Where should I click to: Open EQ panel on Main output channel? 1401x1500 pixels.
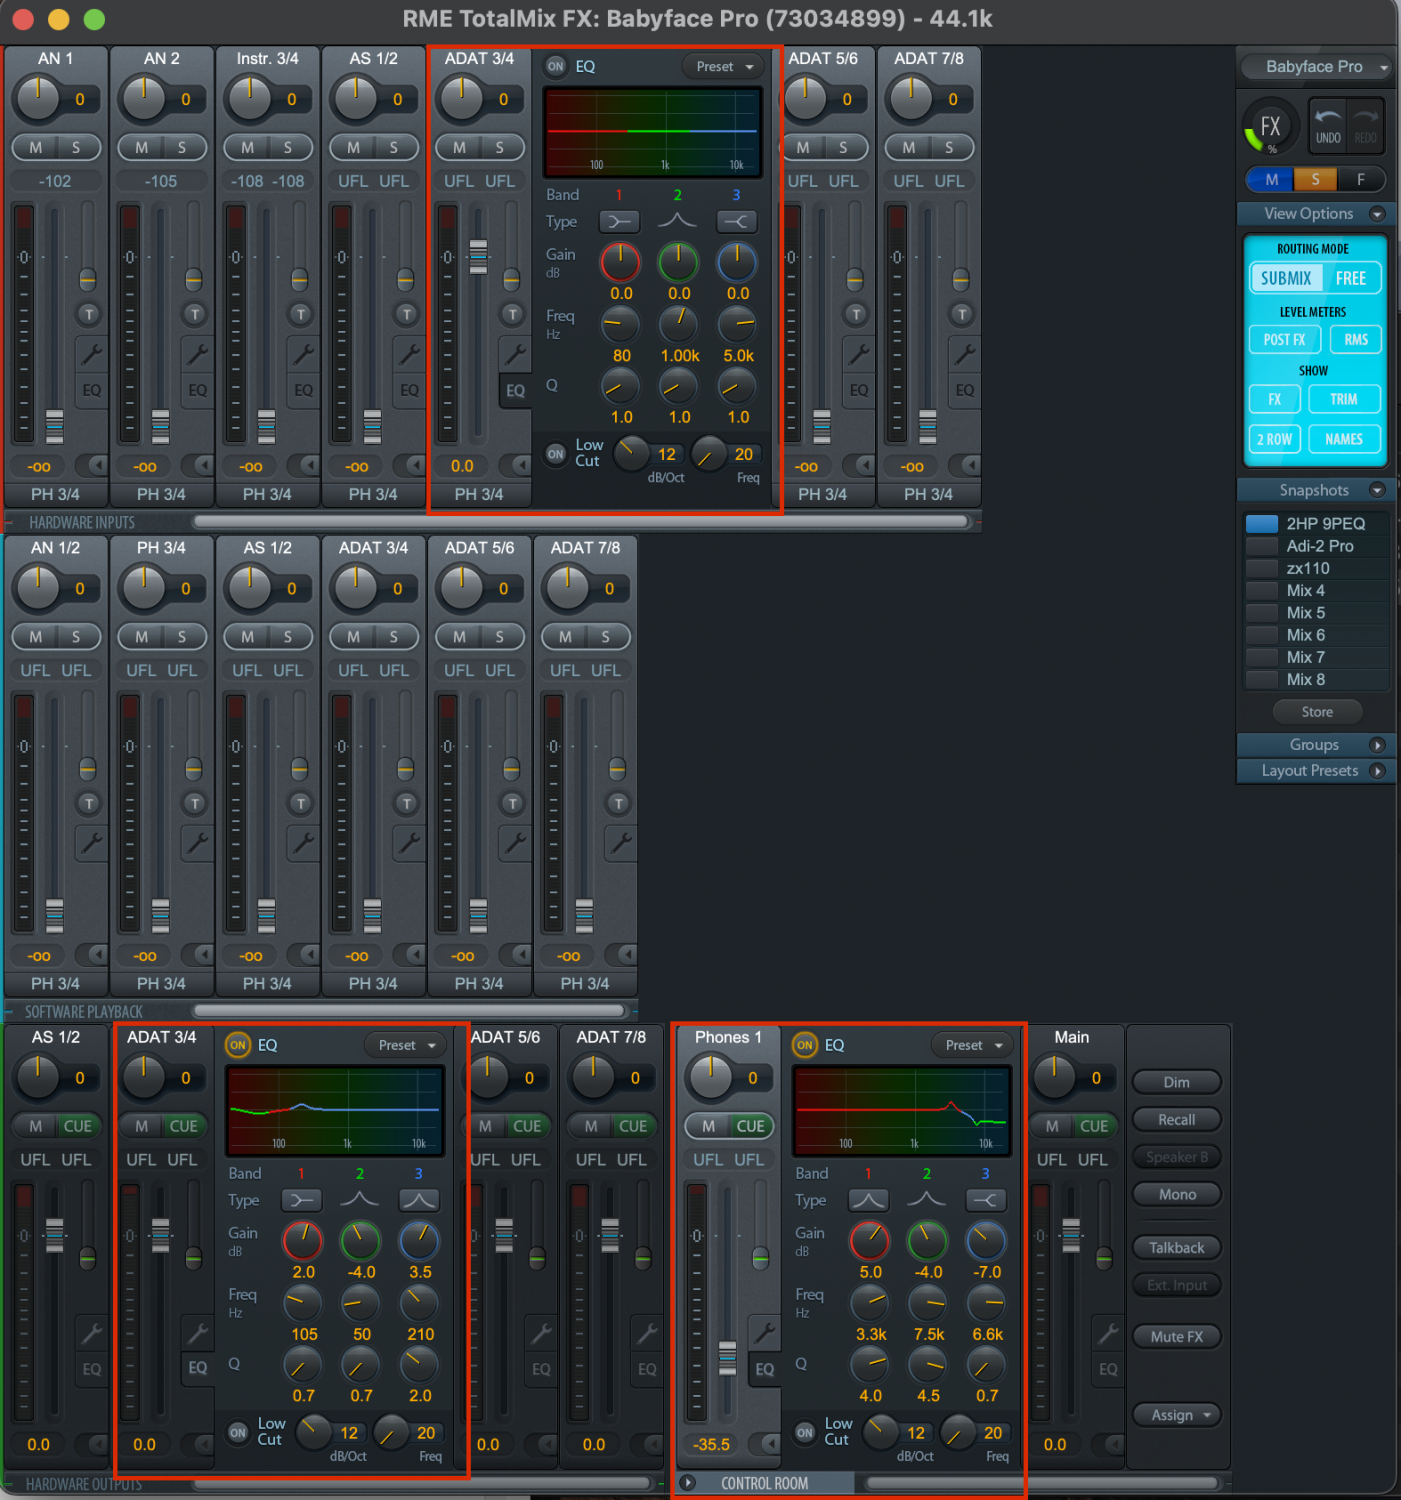click(1108, 1369)
